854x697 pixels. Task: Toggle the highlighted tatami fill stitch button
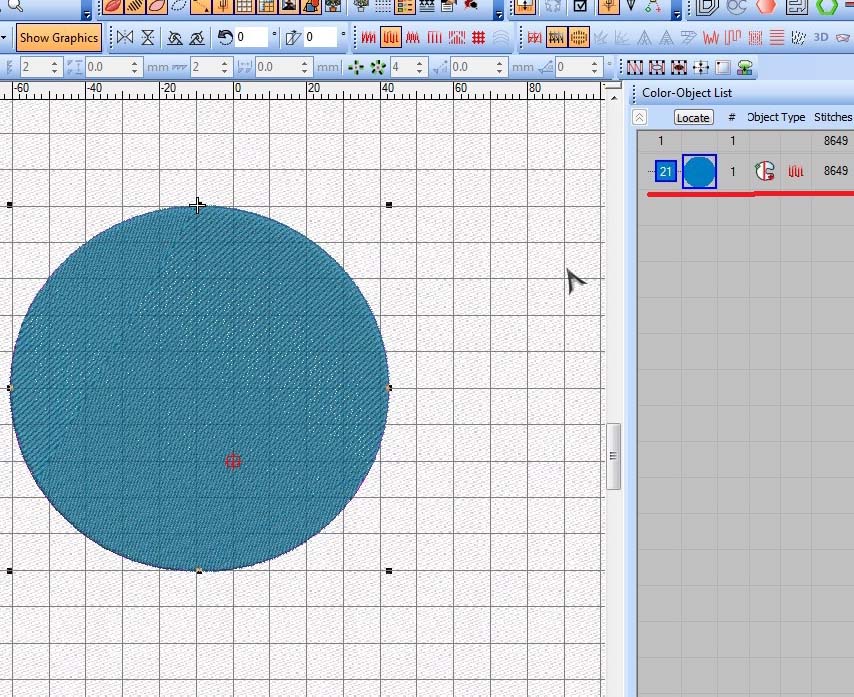pyautogui.click(x=391, y=38)
